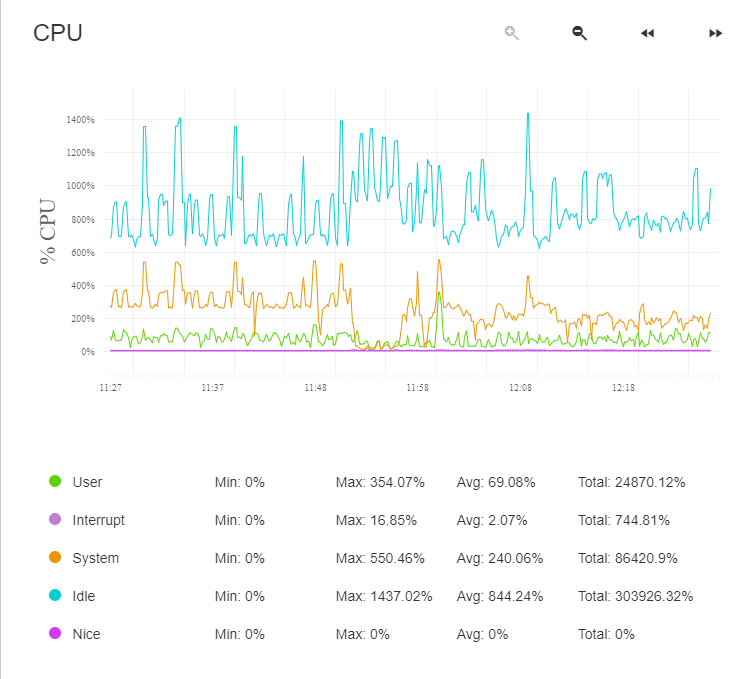The width and height of the screenshot is (734, 679).
Task: Click the cyan Idle color swatch
Action: pyautogui.click(x=55, y=596)
